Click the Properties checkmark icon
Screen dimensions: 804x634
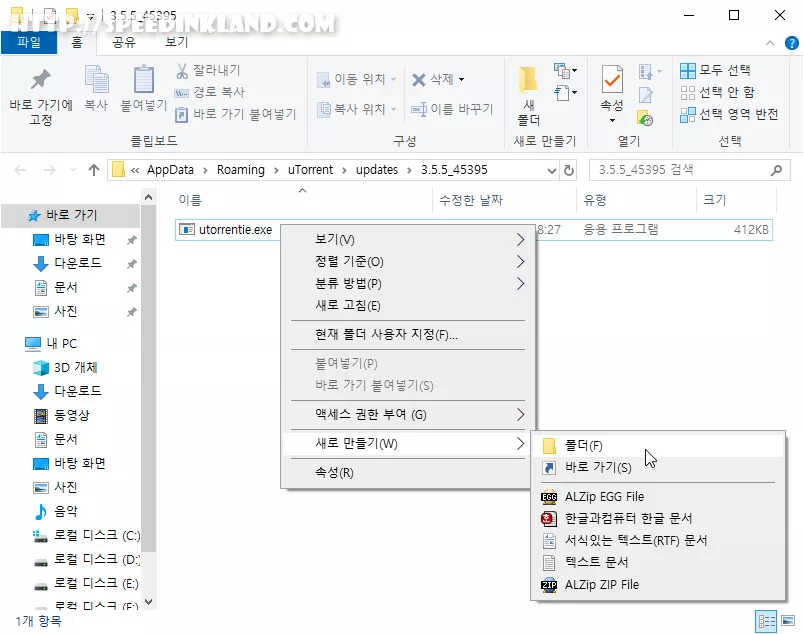click(612, 80)
